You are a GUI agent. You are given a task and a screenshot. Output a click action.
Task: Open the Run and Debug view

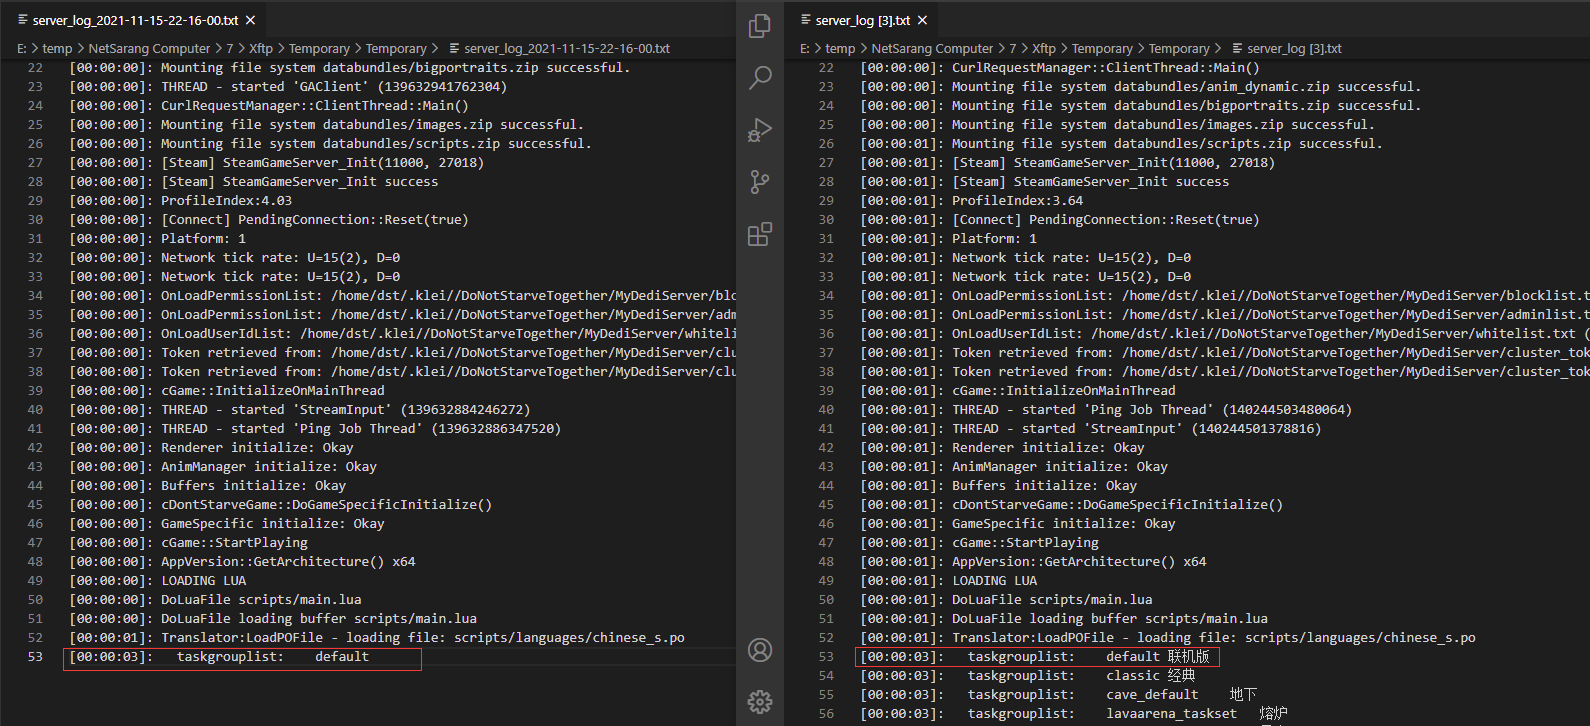760,130
